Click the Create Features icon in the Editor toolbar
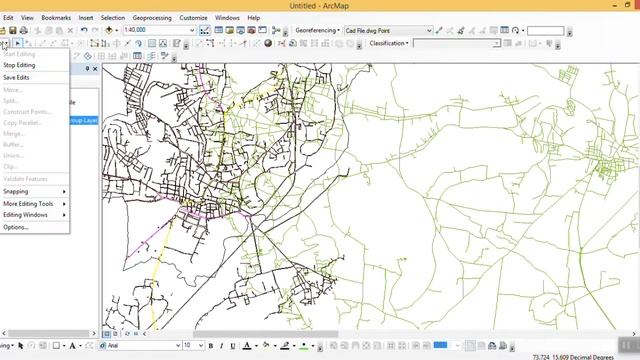Image resolution: width=640 pixels, height=360 pixels. 176,43
